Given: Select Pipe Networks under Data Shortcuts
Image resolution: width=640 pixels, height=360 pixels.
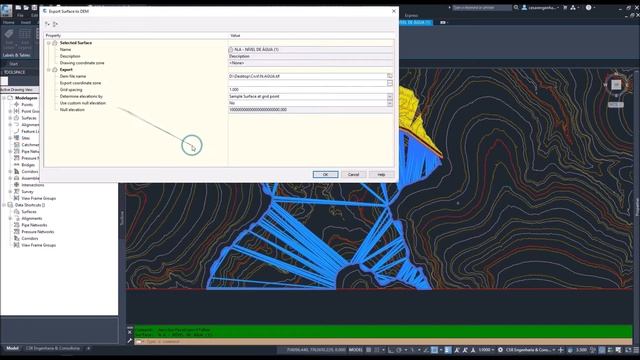Looking at the screenshot, I should (x=34, y=225).
